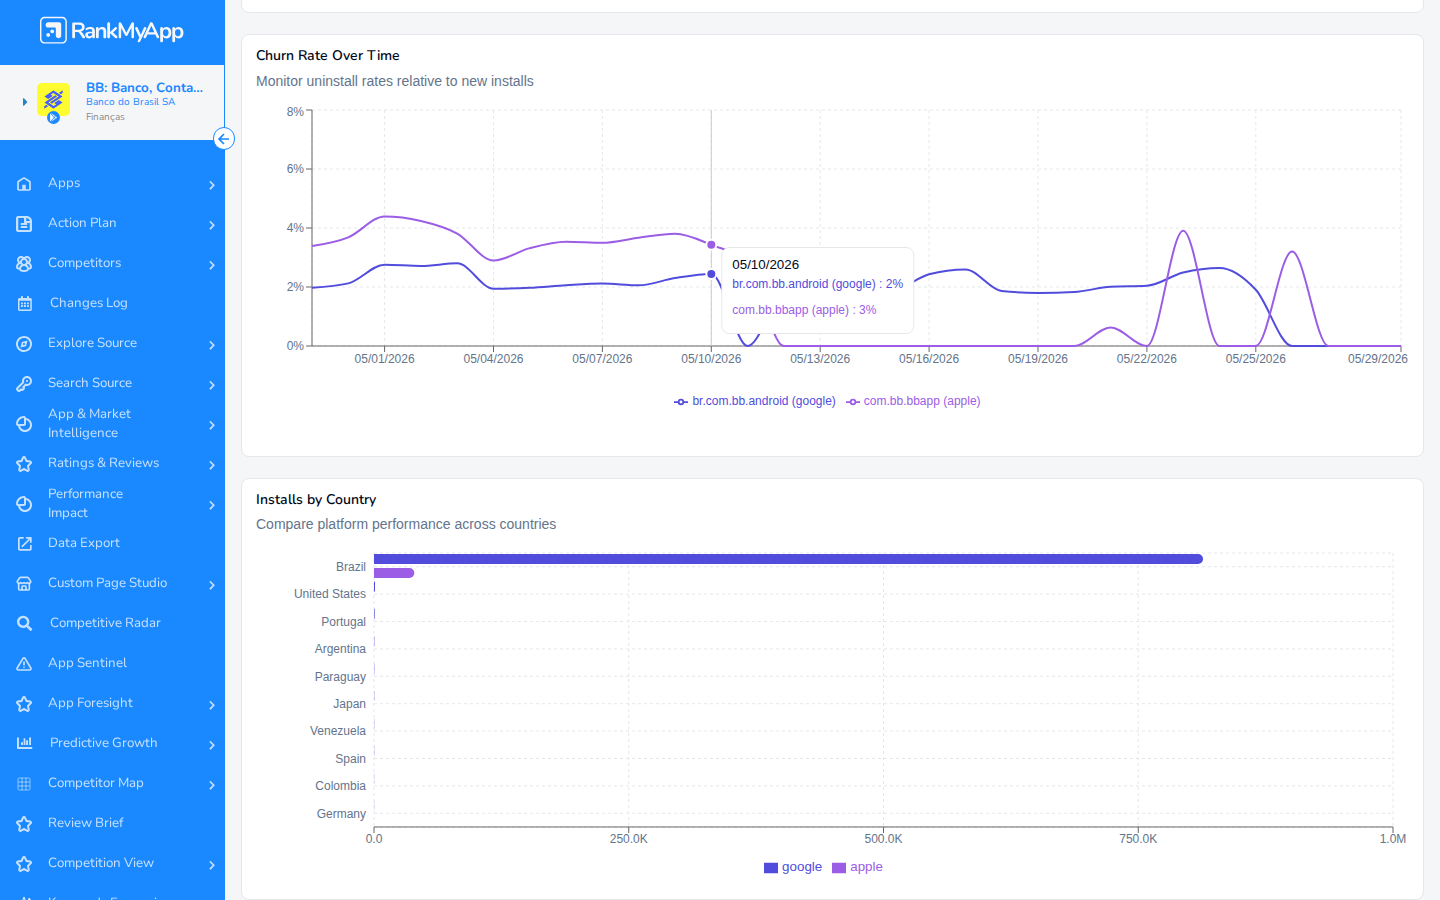Open the Changes Log menu item
The height and width of the screenshot is (900, 1440).
point(112,303)
